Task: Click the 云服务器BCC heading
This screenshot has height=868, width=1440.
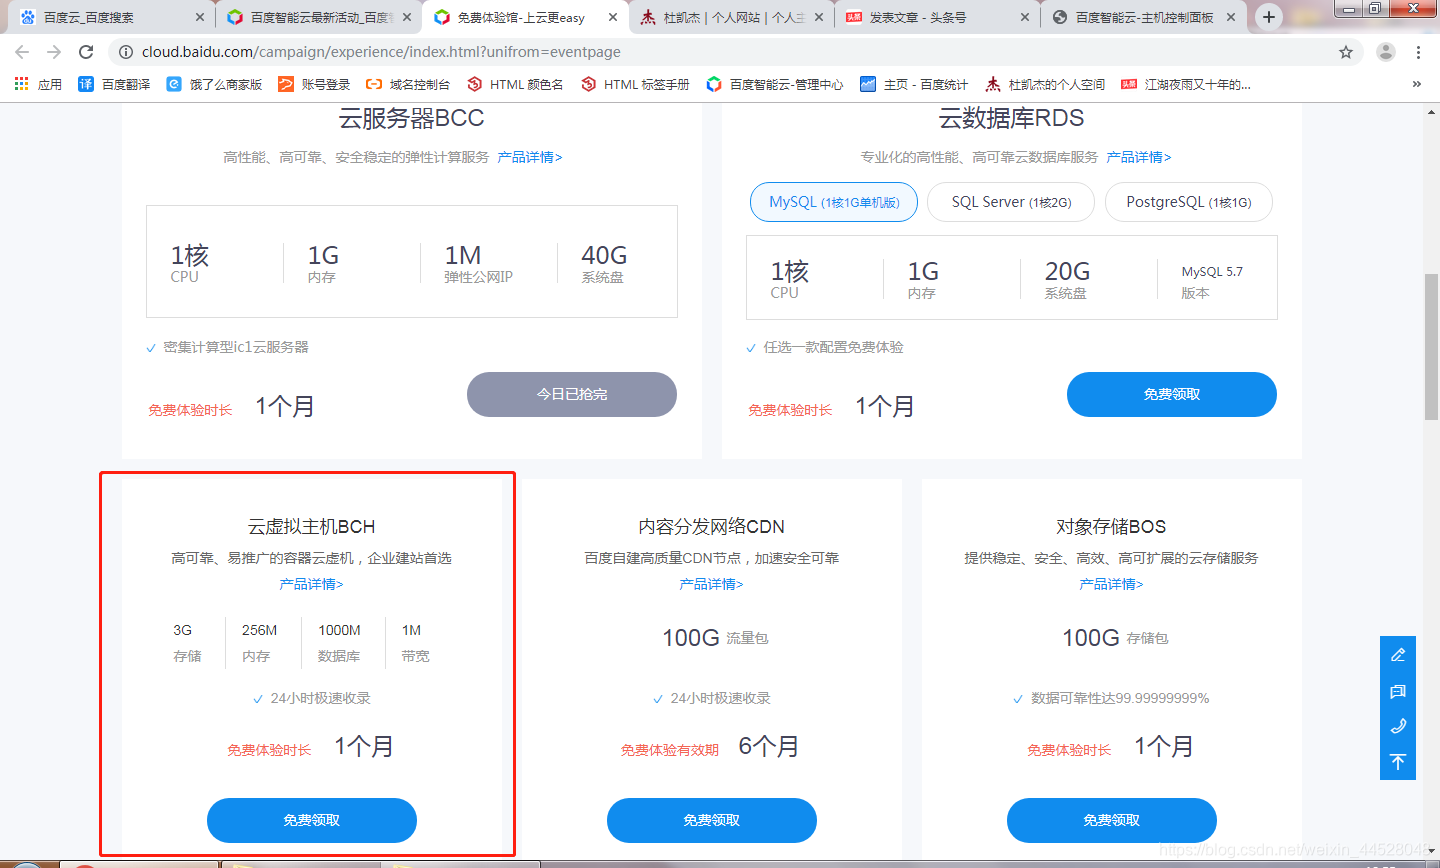Action: pos(411,118)
